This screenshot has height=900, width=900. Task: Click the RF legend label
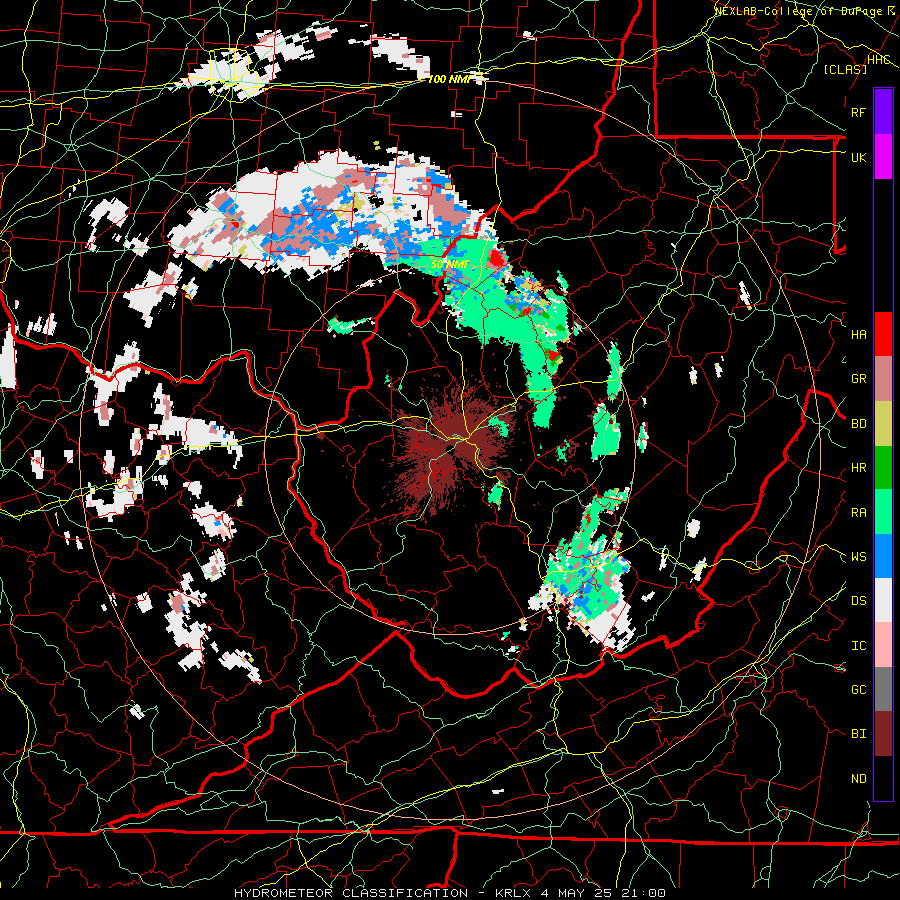pos(858,112)
